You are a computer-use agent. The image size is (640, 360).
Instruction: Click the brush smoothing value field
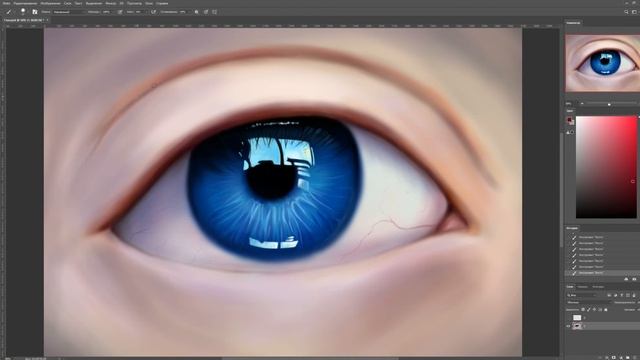coord(183,12)
